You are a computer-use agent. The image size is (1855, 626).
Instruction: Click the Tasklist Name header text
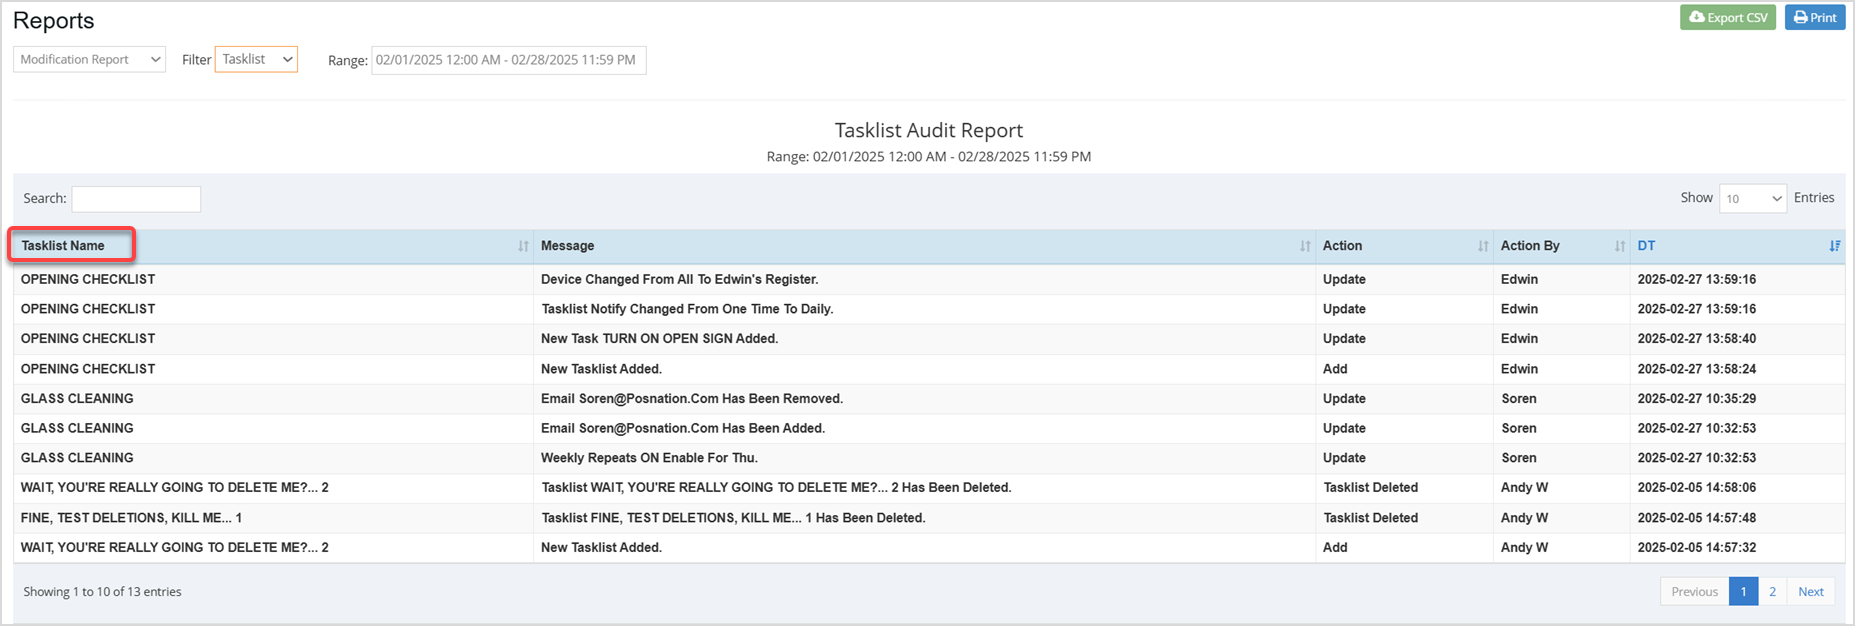point(63,246)
